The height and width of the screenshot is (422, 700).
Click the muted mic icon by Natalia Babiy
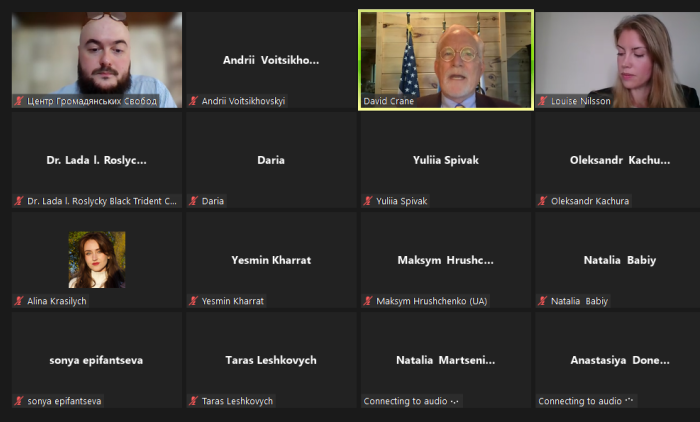click(x=542, y=301)
